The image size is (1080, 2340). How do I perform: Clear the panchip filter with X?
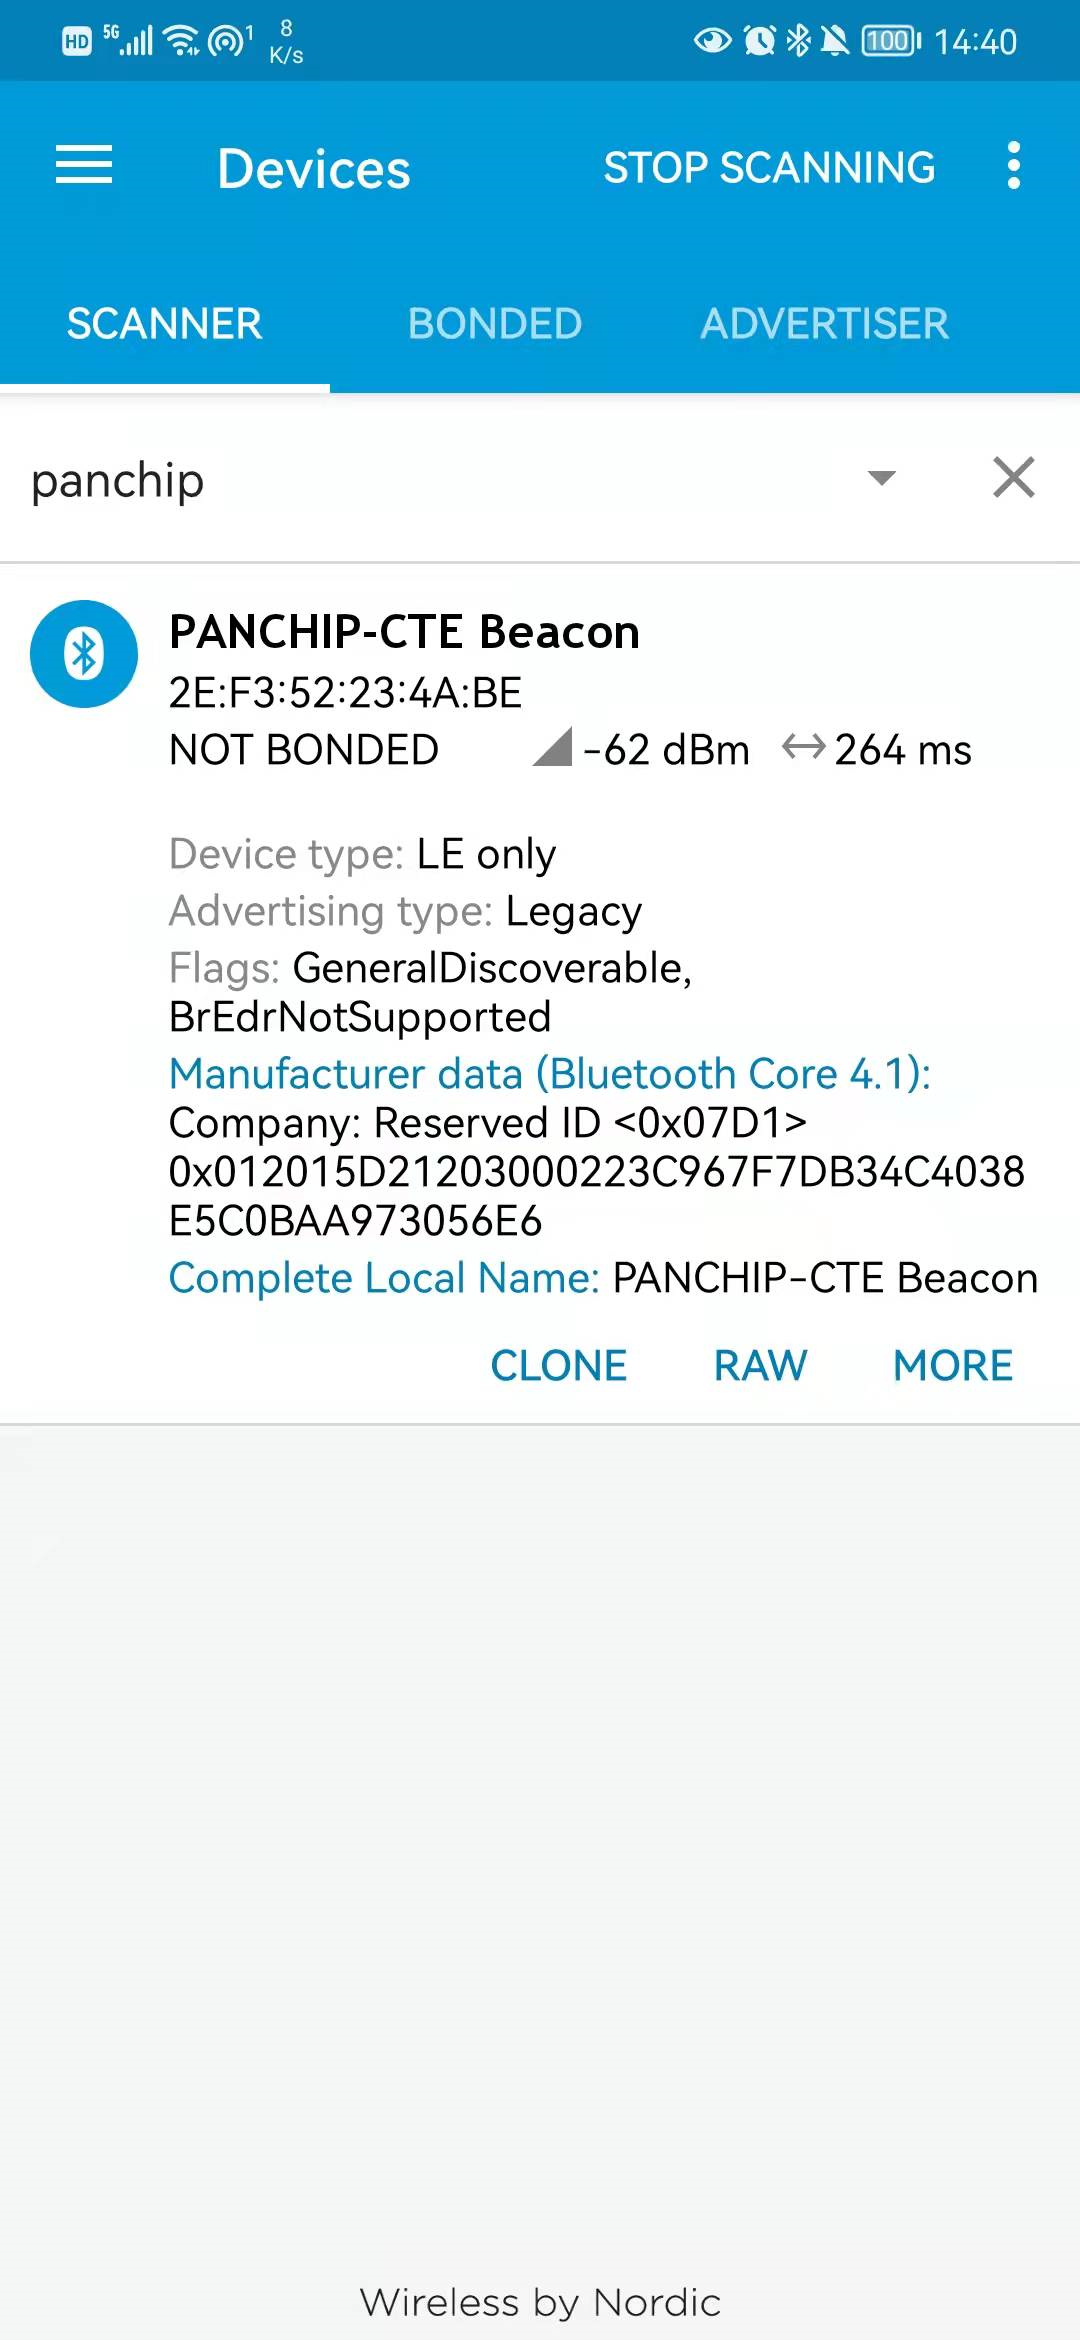[x=1013, y=477]
